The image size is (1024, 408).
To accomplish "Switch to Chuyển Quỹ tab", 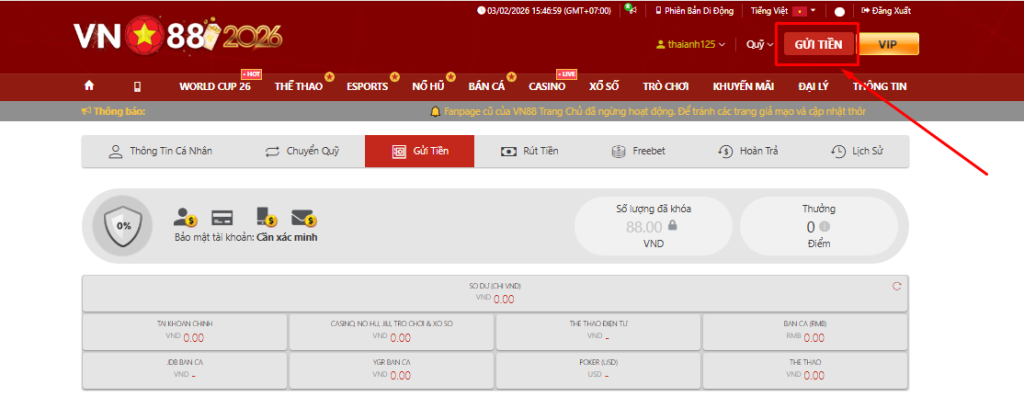I will click(x=302, y=151).
